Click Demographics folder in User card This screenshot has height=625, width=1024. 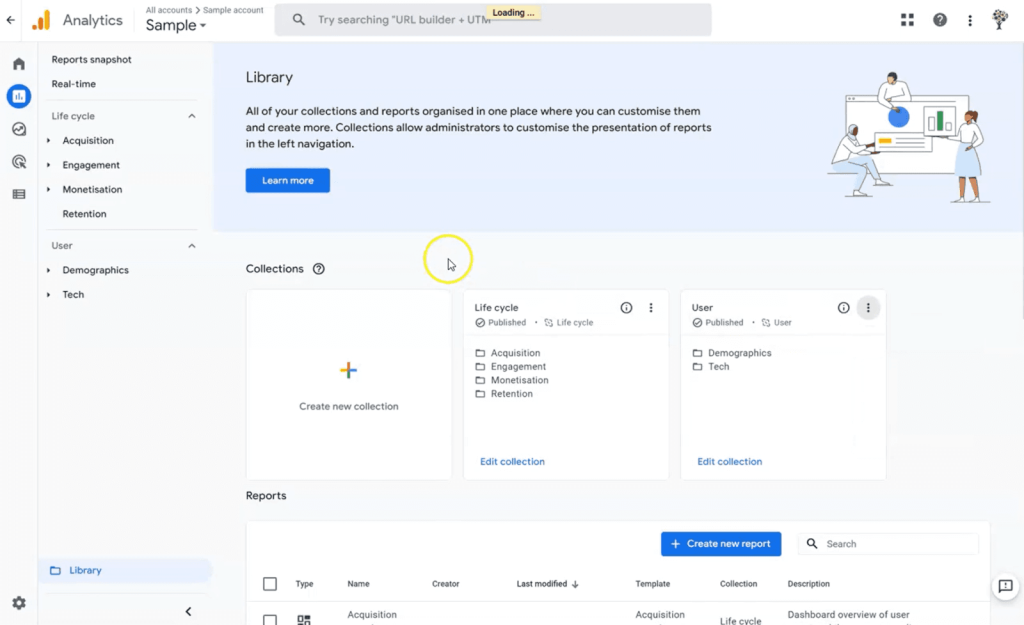click(x=732, y=353)
